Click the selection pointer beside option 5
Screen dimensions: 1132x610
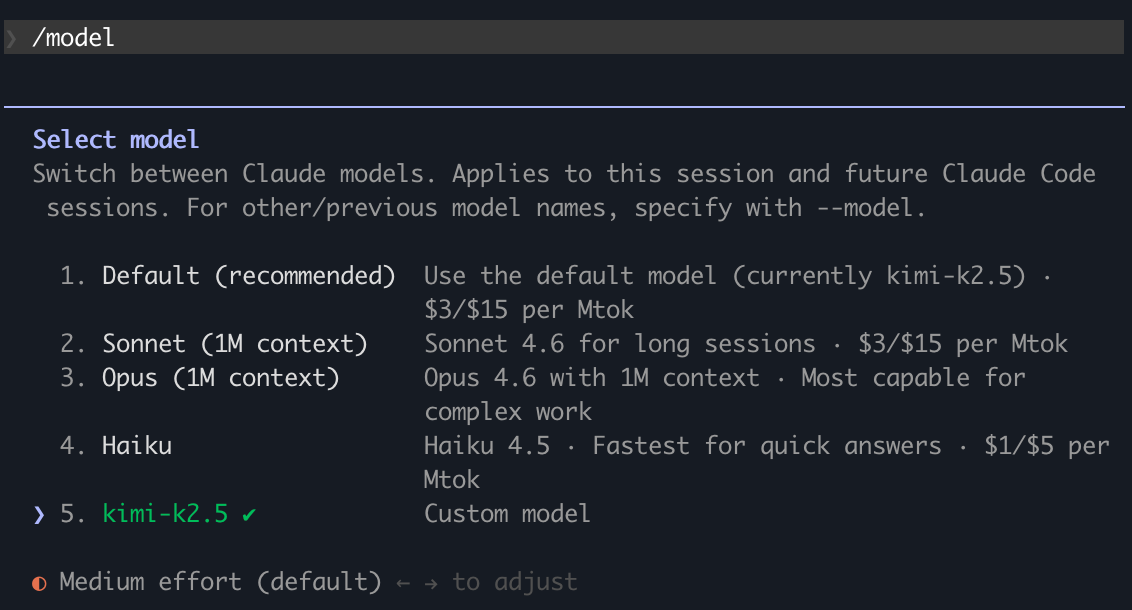39,514
